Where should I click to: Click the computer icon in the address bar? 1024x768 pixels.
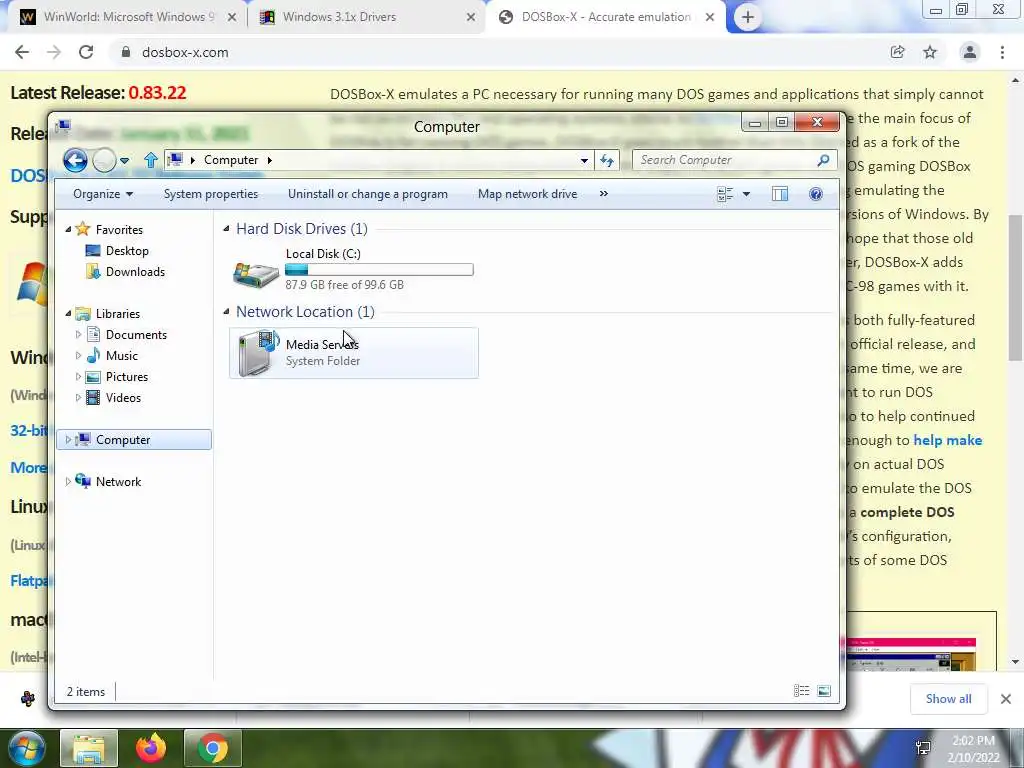click(175, 159)
